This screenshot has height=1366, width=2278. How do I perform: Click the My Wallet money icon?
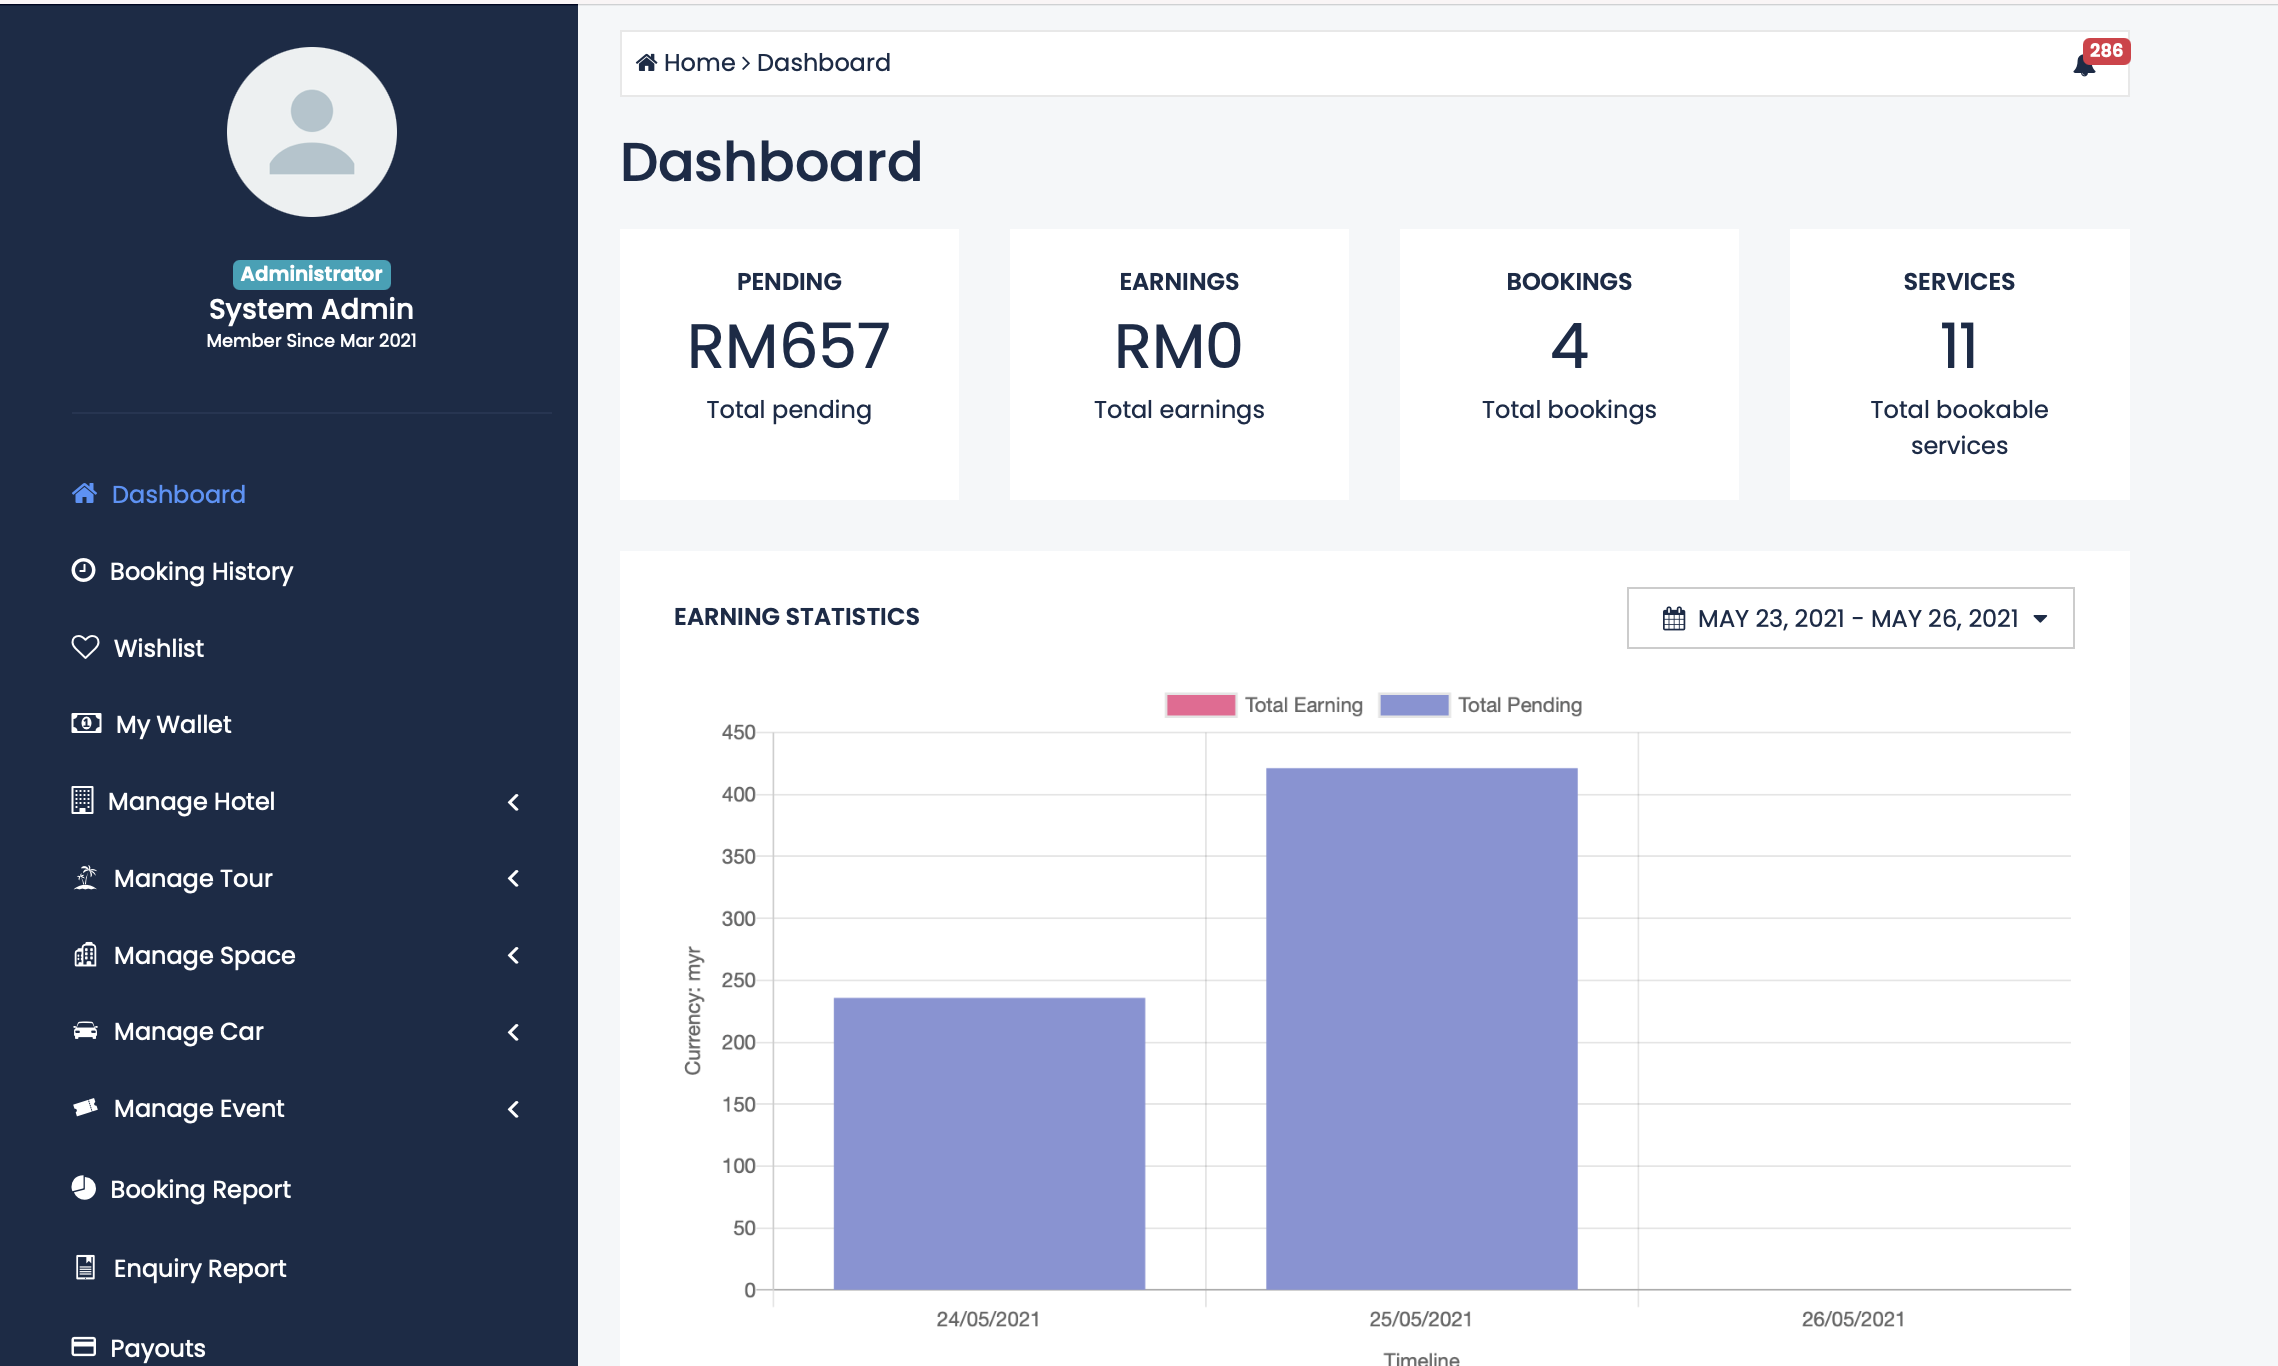[86, 723]
